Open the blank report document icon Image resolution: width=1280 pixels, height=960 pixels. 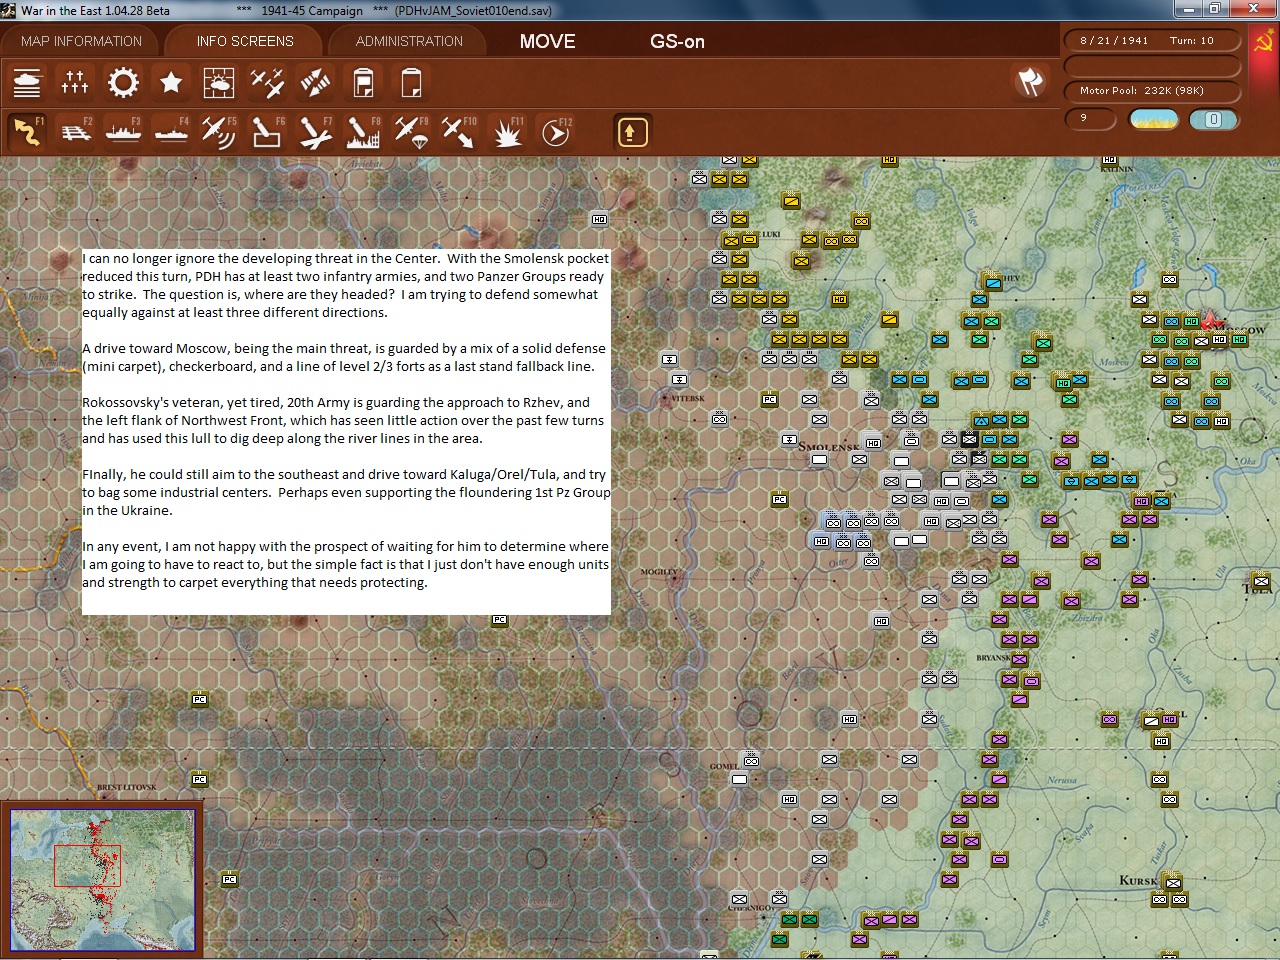[x=411, y=83]
